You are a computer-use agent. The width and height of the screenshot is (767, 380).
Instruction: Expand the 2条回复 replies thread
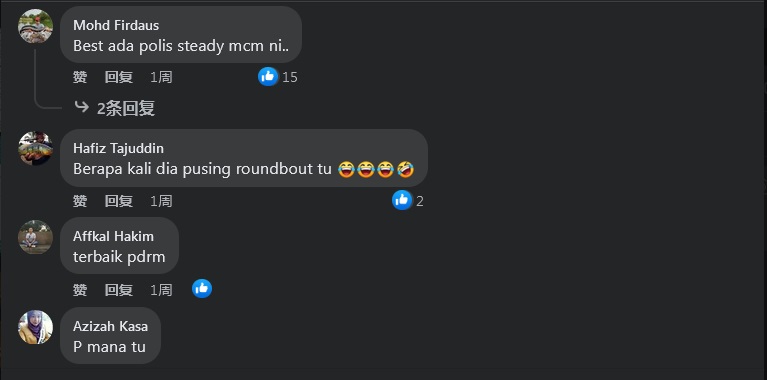pyautogui.click(x=126, y=108)
